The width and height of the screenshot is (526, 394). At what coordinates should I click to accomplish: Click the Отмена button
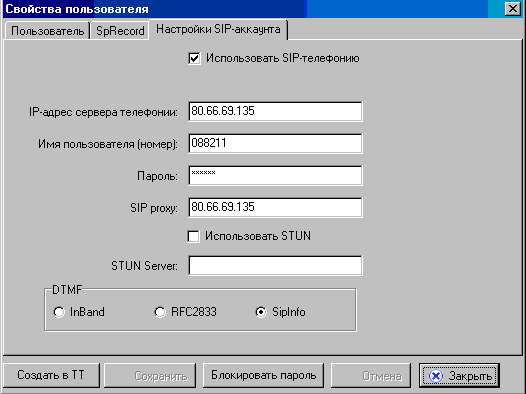tap(371, 375)
